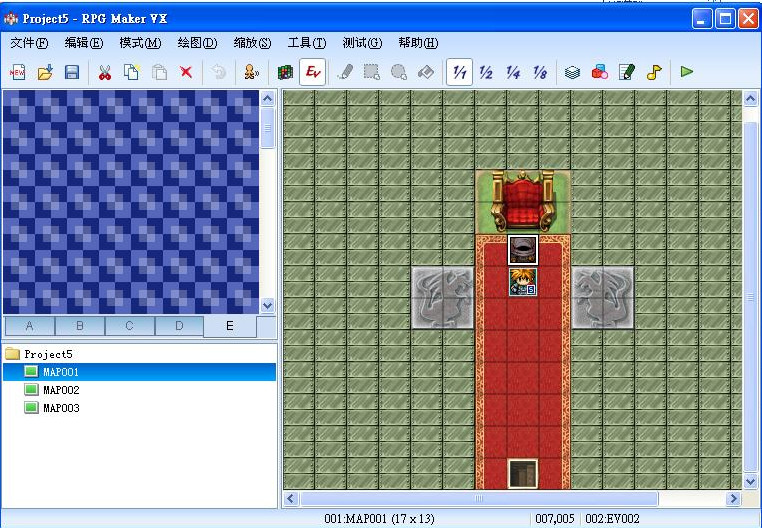Set zoom scale to 1/1
Image resolution: width=762 pixels, height=528 pixels.
click(x=459, y=72)
